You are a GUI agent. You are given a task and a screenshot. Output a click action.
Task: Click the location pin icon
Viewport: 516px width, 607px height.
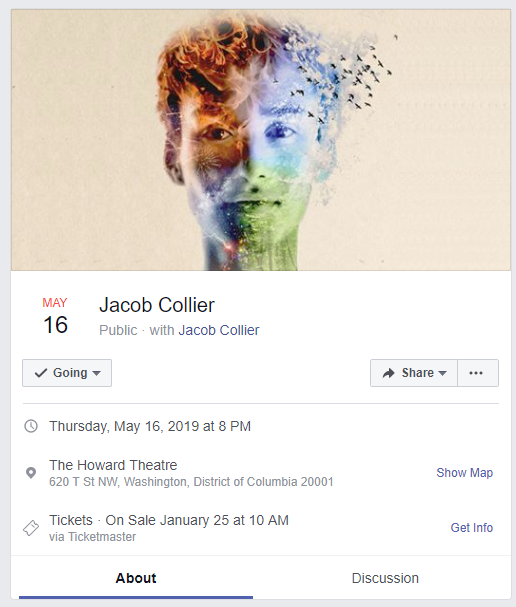[x=31, y=473]
